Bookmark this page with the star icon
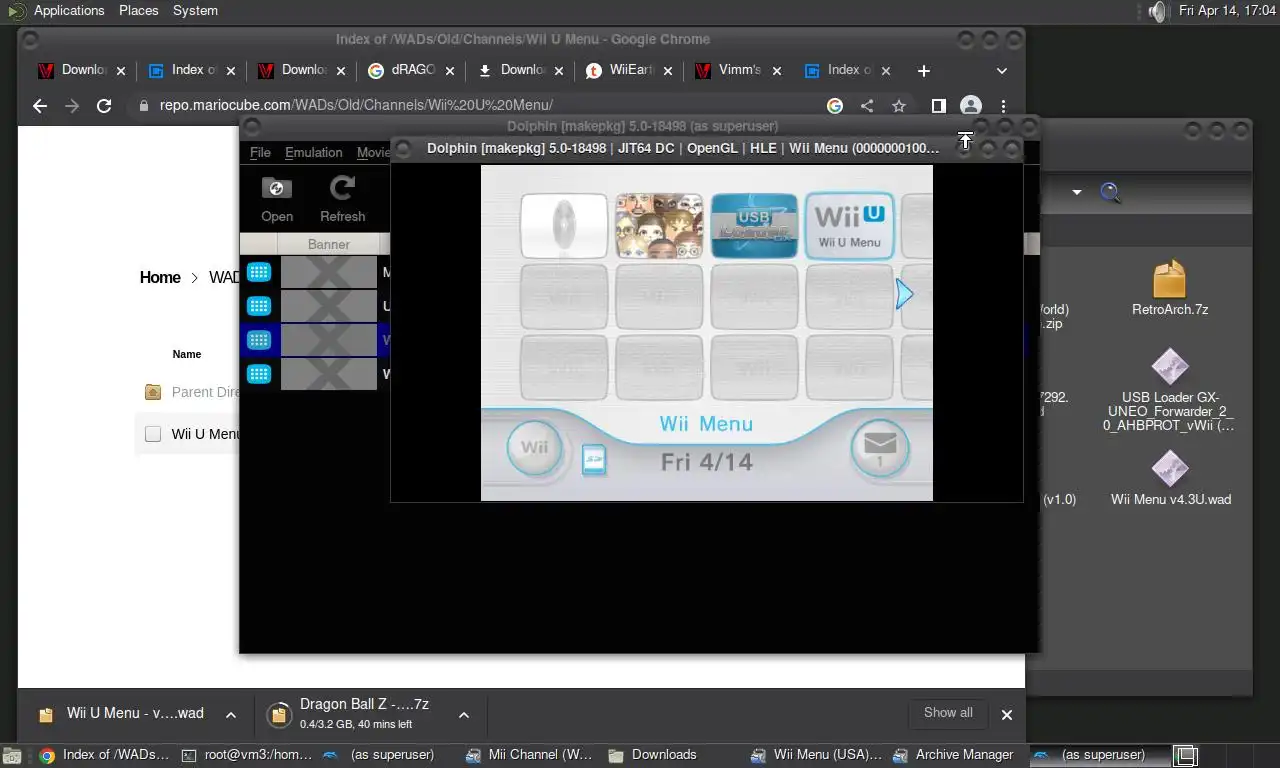The width and height of the screenshot is (1280, 768). [899, 106]
